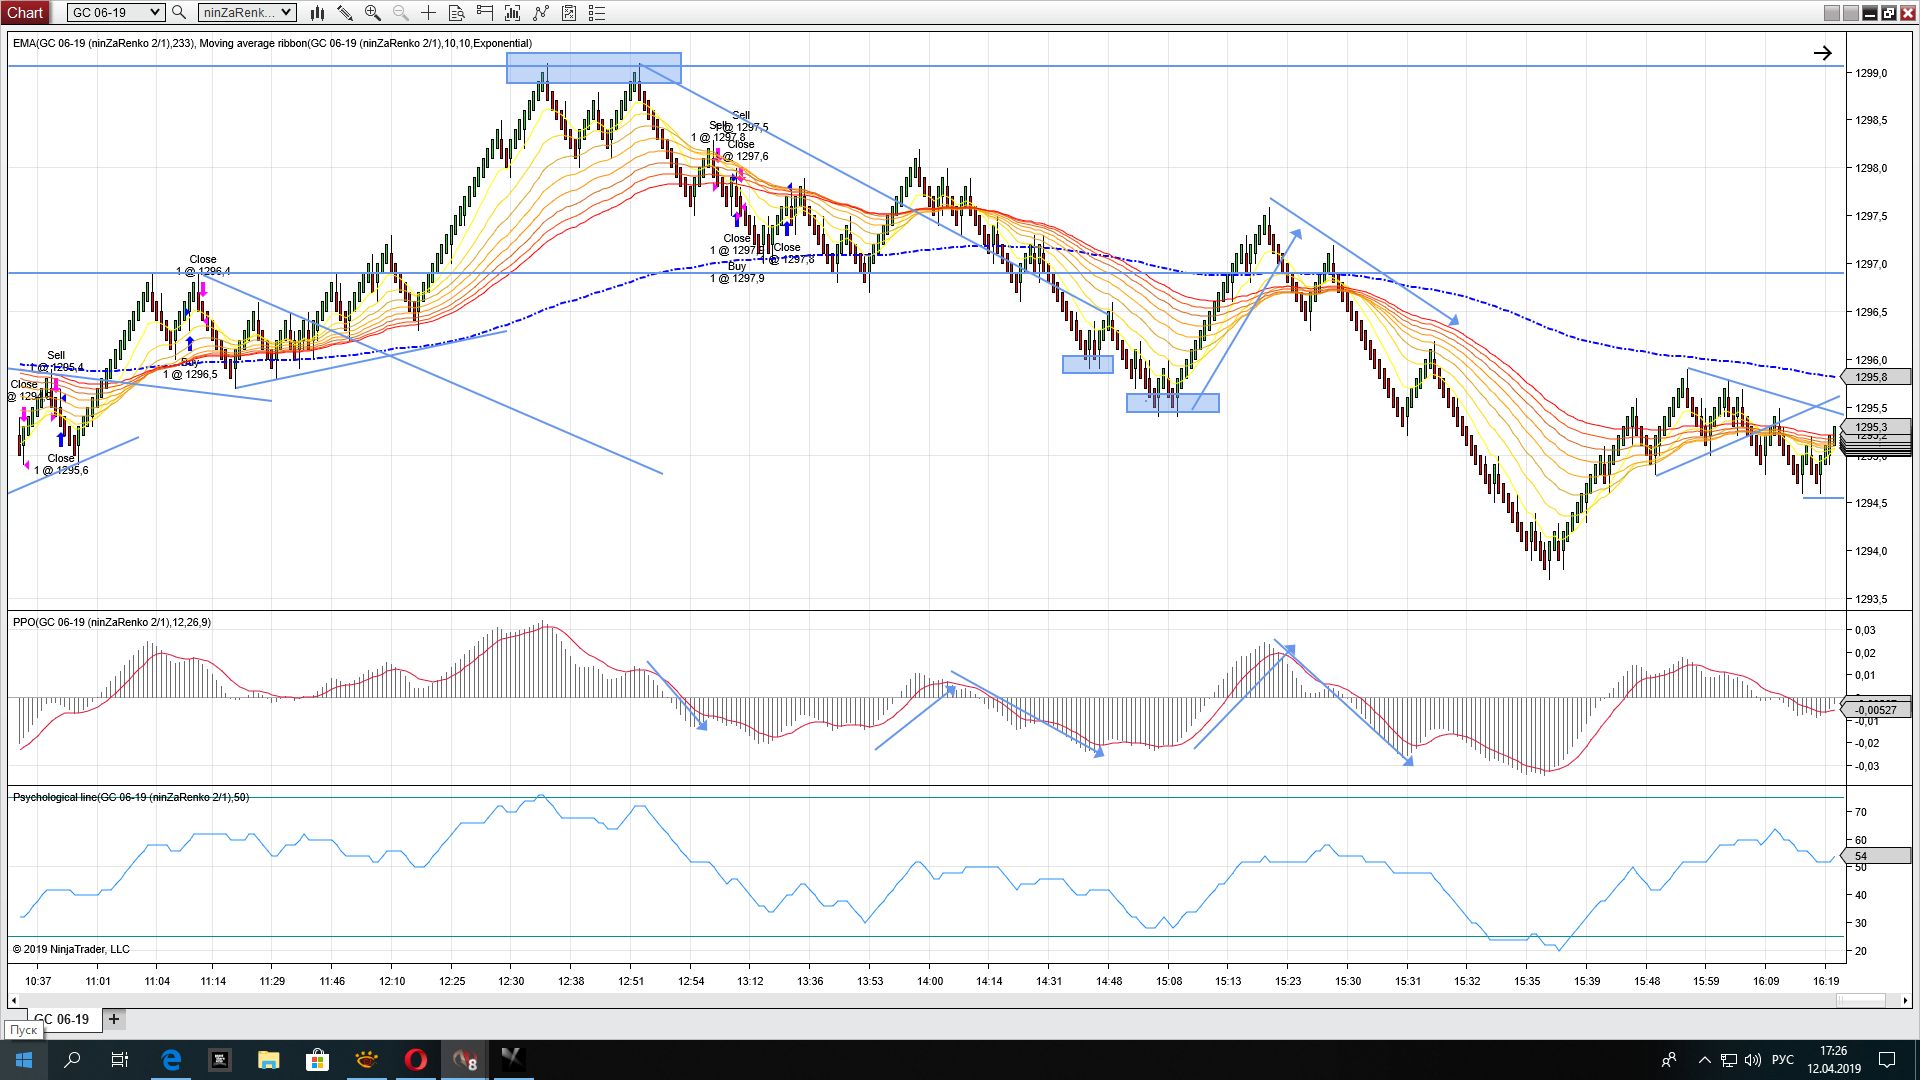Viewport: 1920px width, 1080px height.
Task: Add a new chart tab with plus
Action: click(x=114, y=1019)
